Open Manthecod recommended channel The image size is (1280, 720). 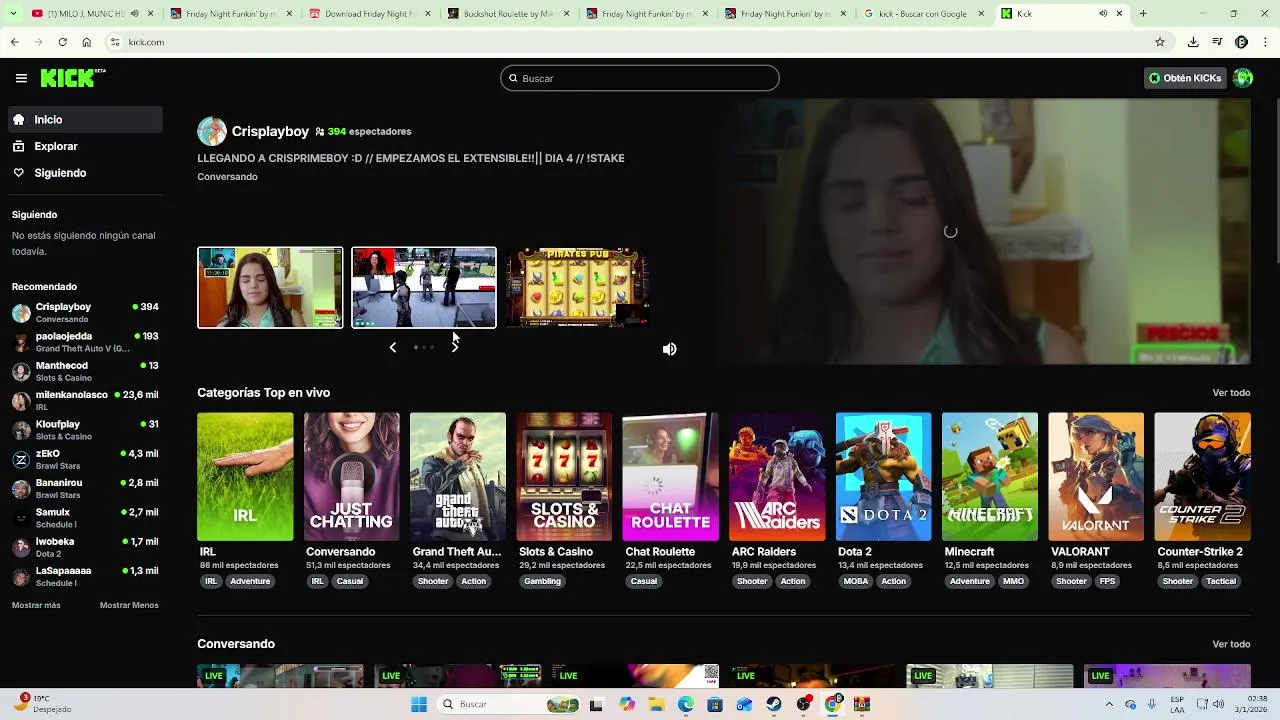point(85,371)
